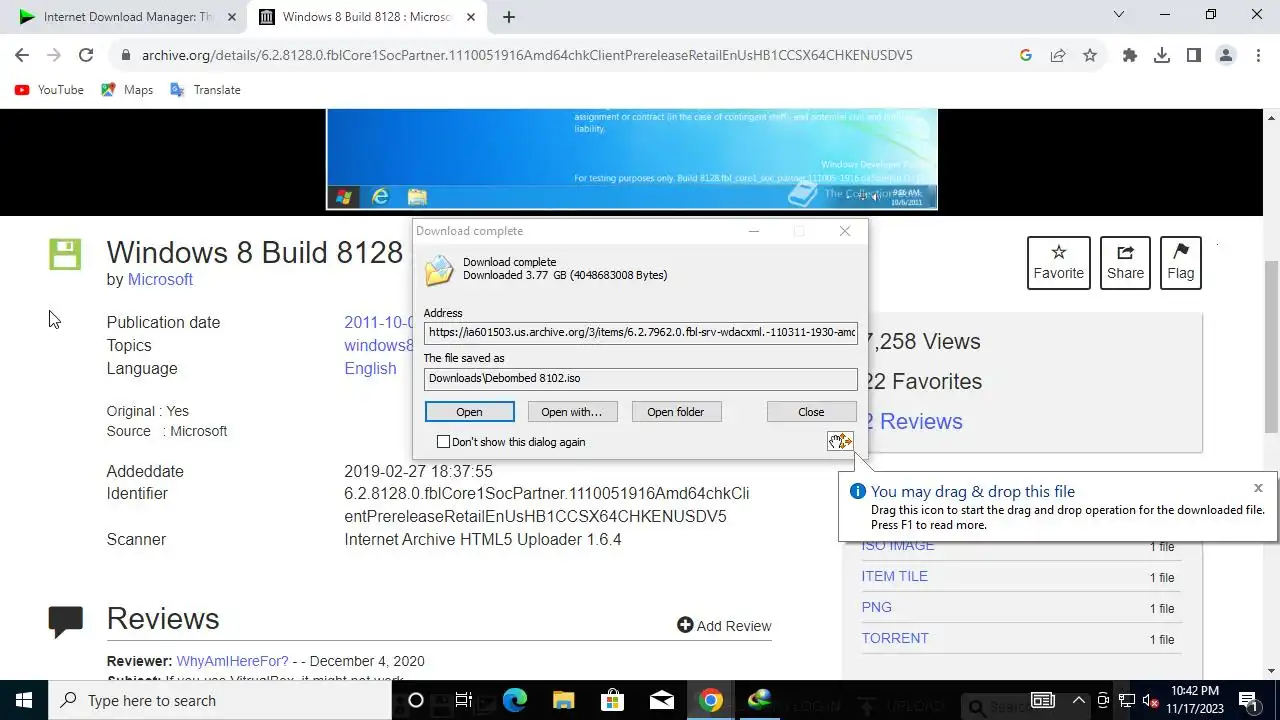Click the taskbar clock showing 10:42 PM
1280x720 pixels.
tap(1195, 700)
